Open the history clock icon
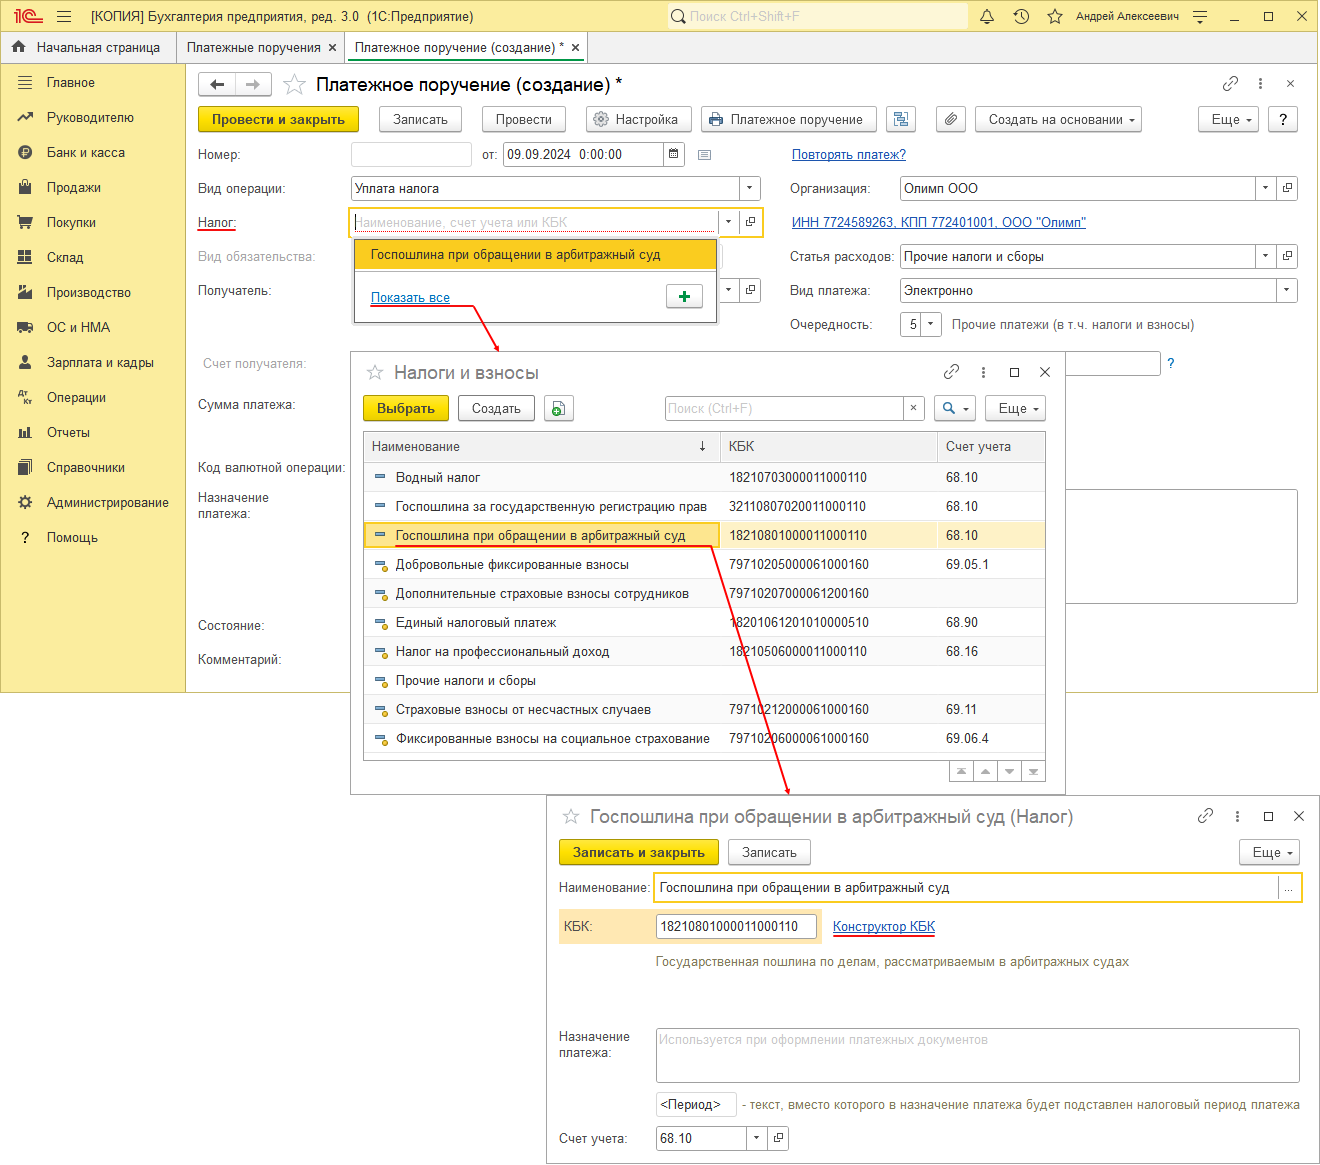This screenshot has height=1165, width=1320. coord(1021,16)
